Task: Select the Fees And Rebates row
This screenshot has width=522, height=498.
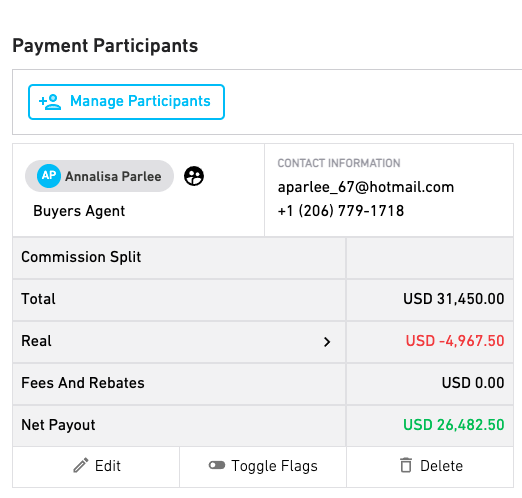Action: 263,384
